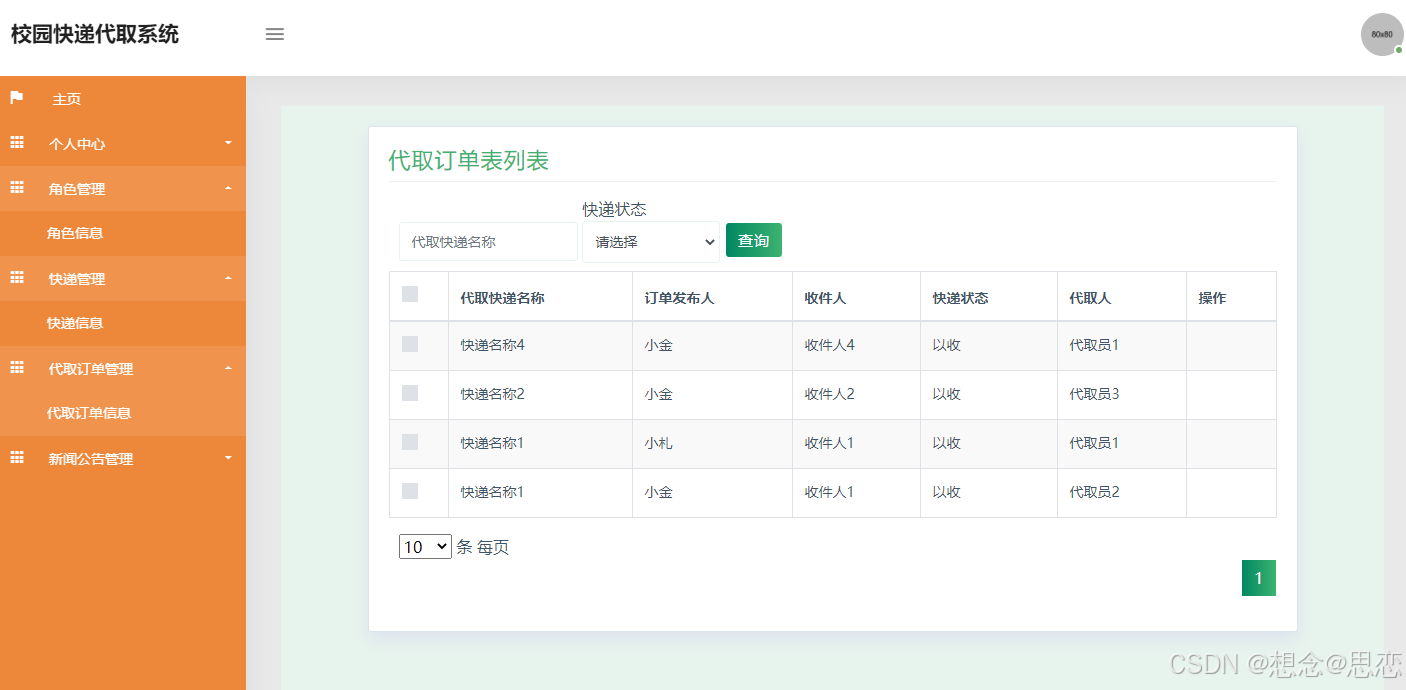Screen dimensions: 1406x690
Task: Click page number 1 button
Action: pyautogui.click(x=1259, y=578)
